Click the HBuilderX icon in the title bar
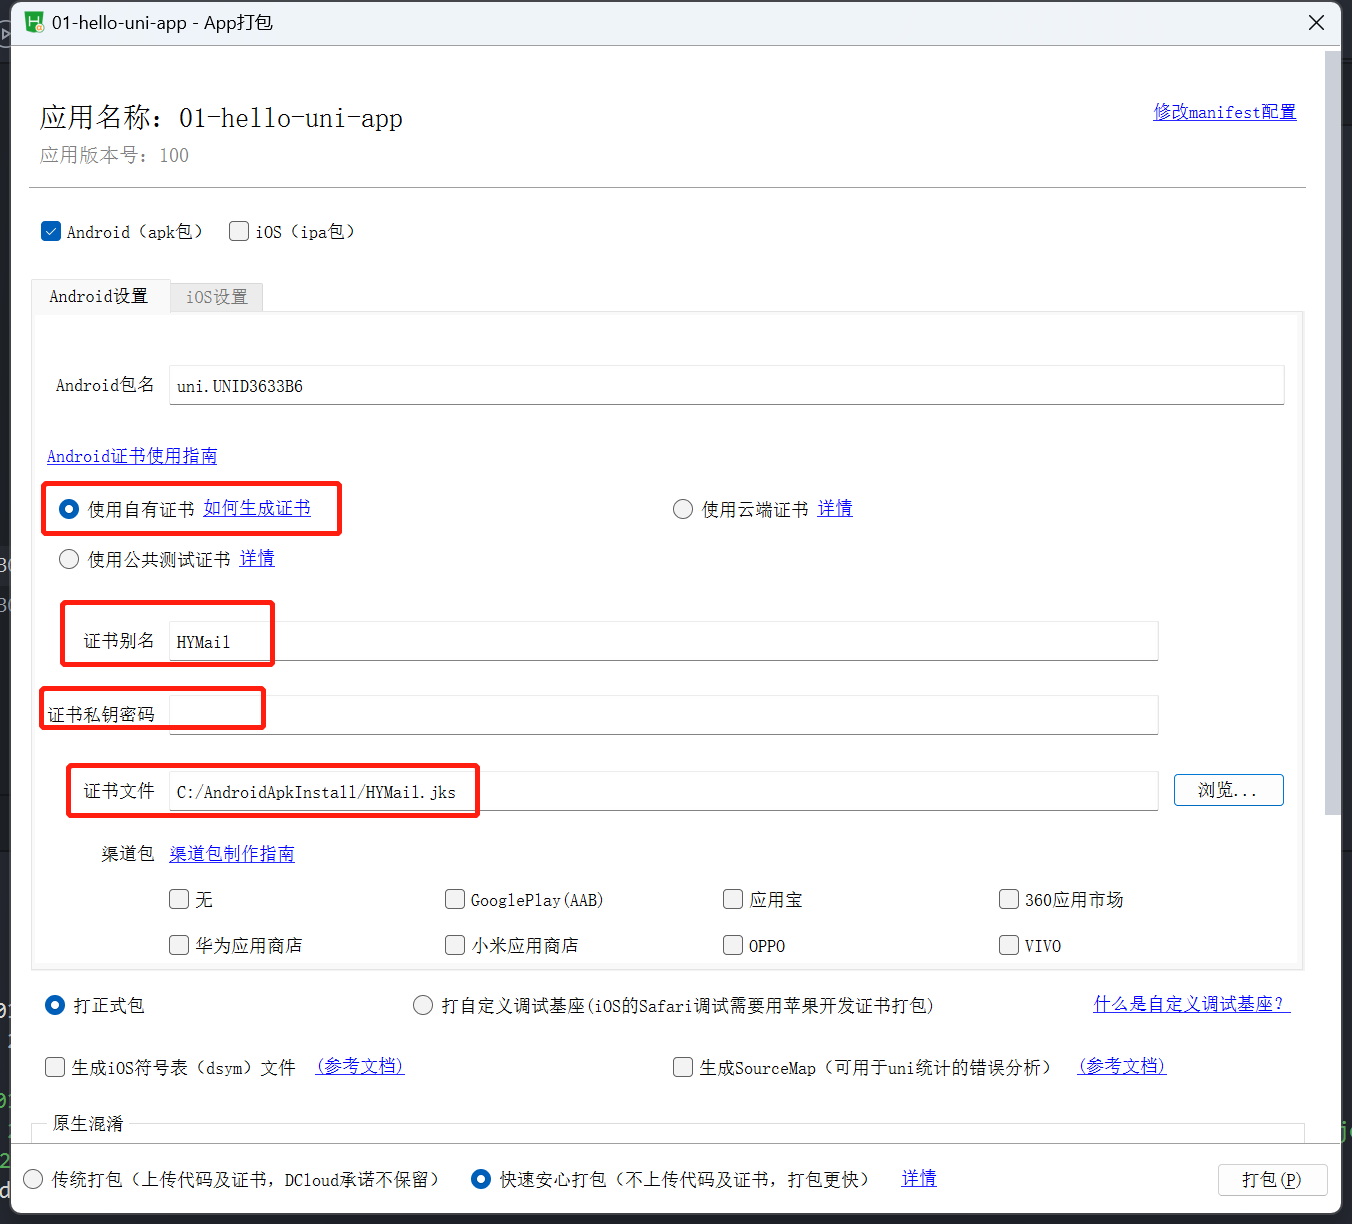 [x=34, y=22]
